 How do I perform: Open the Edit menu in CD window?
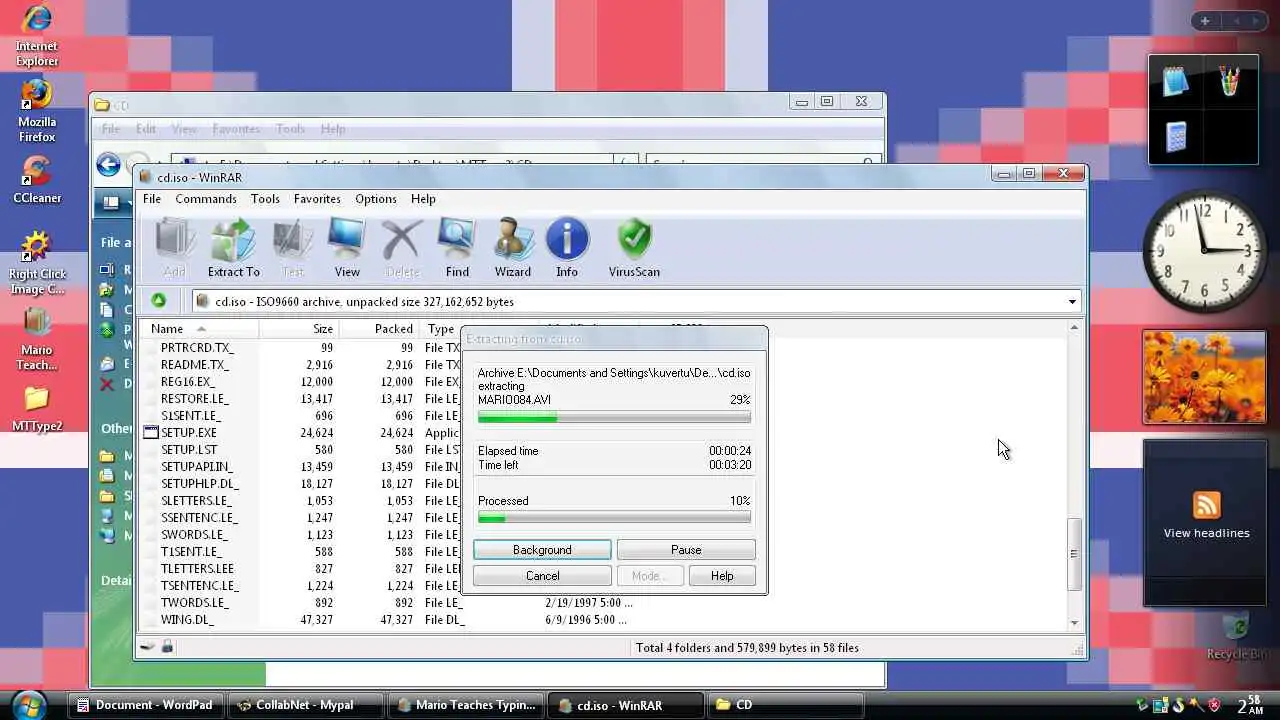(x=146, y=129)
